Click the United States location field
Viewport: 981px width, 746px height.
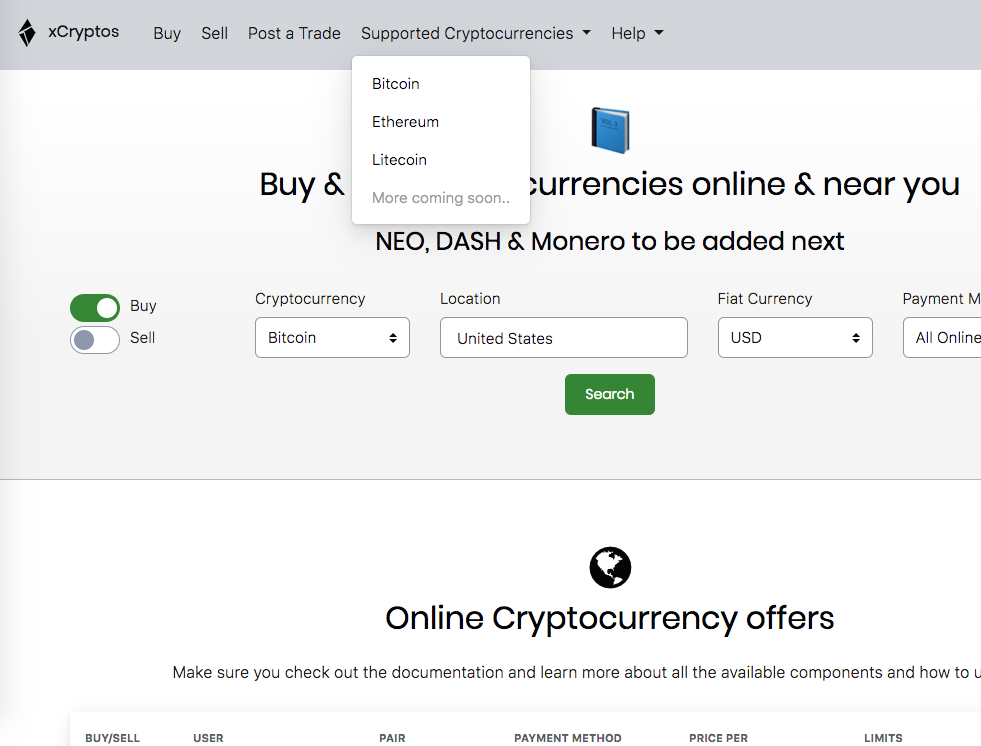(563, 337)
